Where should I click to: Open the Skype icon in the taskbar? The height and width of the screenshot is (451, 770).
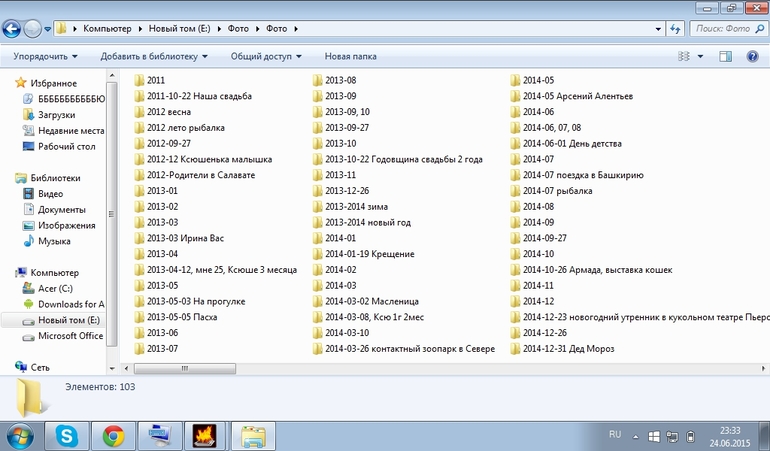point(68,436)
